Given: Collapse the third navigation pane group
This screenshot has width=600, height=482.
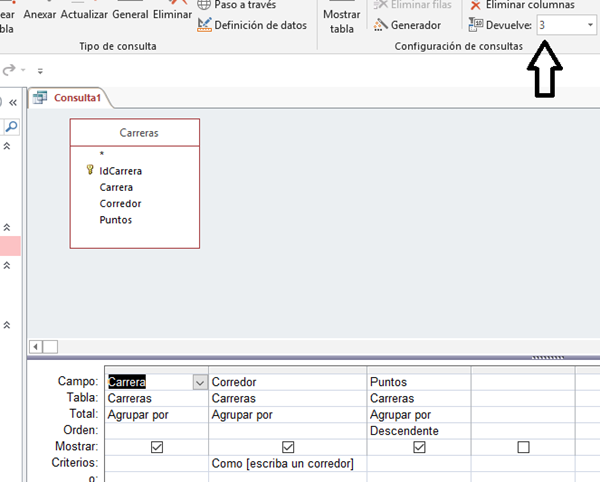Looking at the screenshot, I should (7, 265).
